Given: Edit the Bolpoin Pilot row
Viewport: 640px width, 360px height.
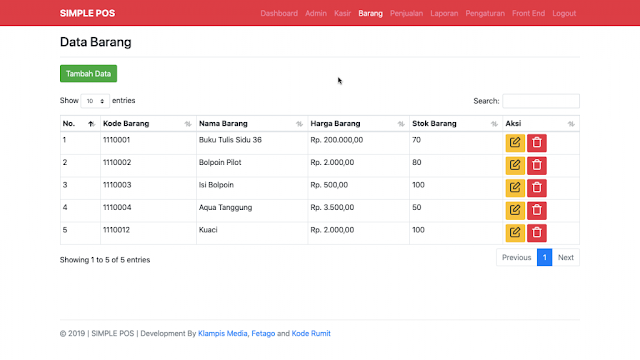Looking at the screenshot, I should coord(515,165).
